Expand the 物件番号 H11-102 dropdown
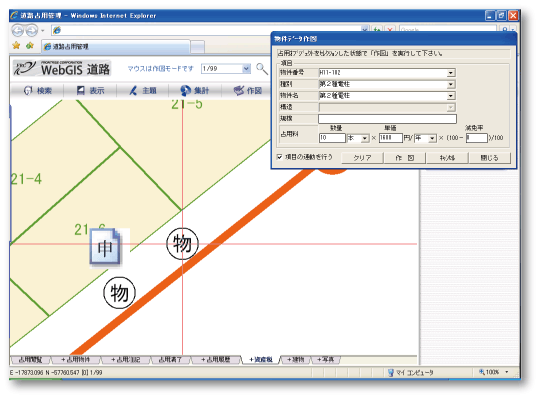This screenshot has width=540, height=399. 451,73
